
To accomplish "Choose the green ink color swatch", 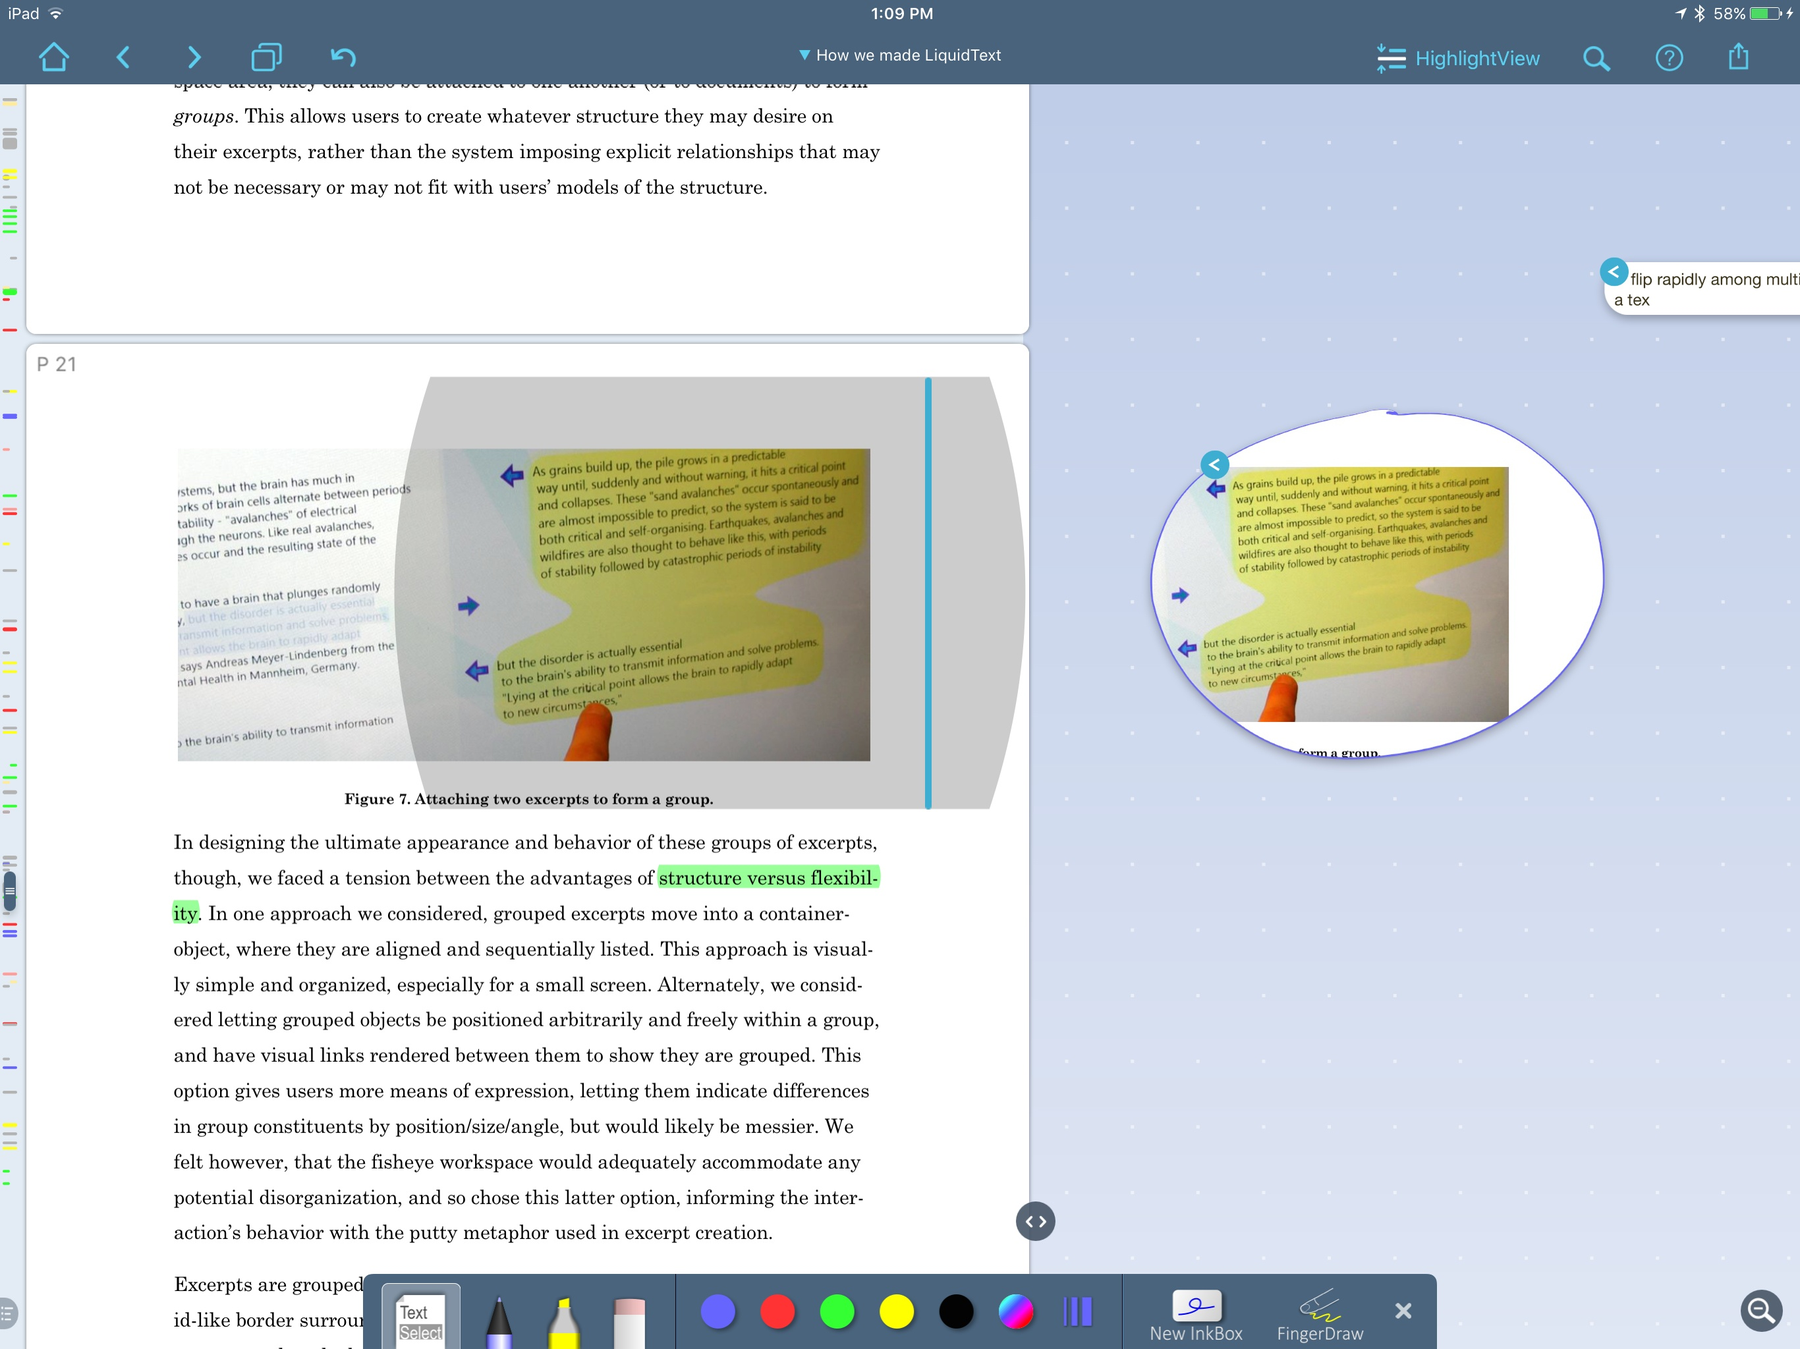I will pyautogui.click(x=837, y=1311).
